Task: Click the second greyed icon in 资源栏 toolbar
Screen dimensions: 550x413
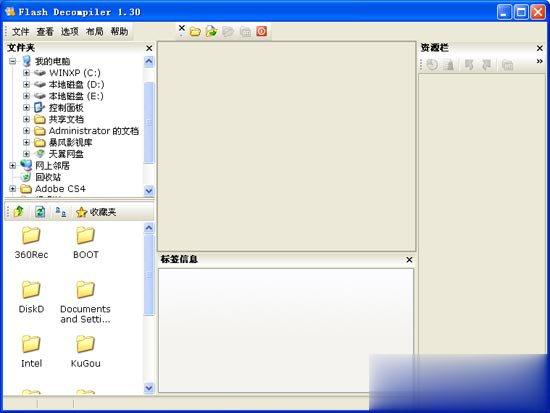Action: [x=449, y=65]
